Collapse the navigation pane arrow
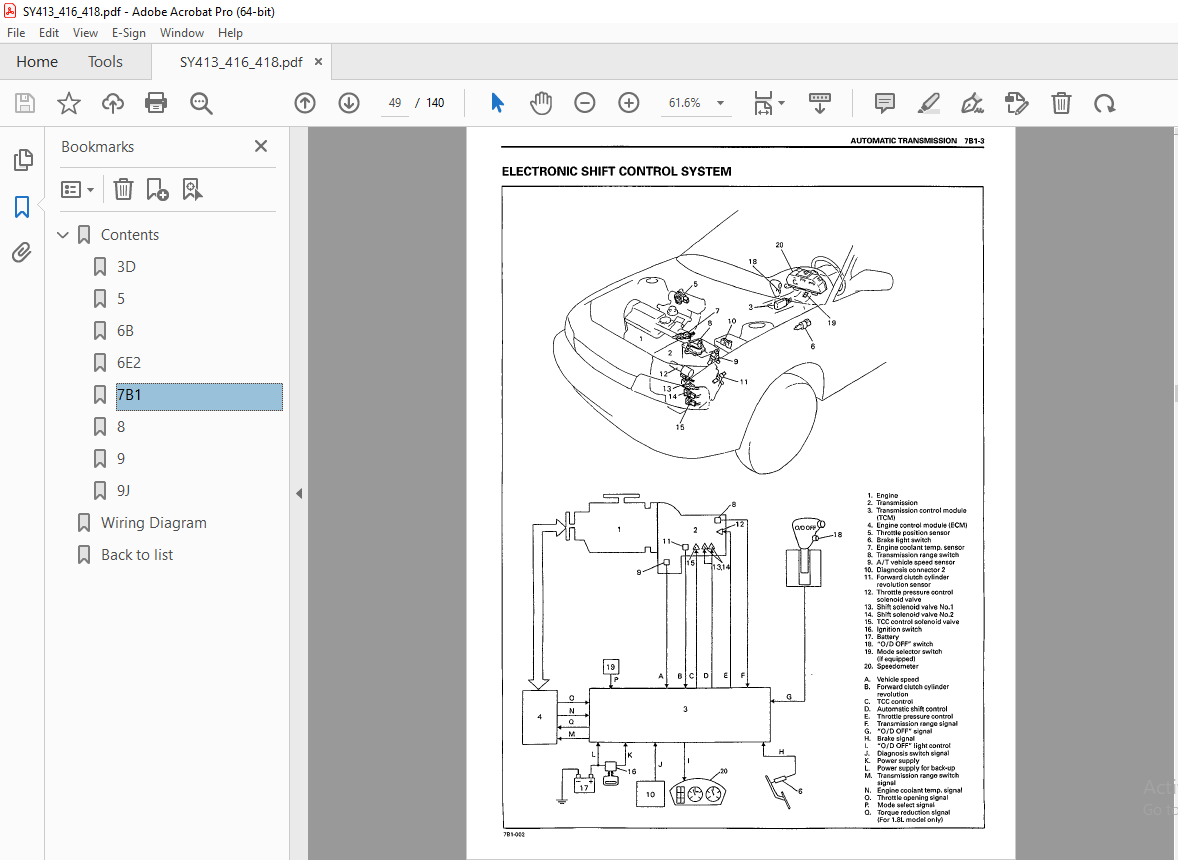The height and width of the screenshot is (860, 1178). (x=299, y=493)
